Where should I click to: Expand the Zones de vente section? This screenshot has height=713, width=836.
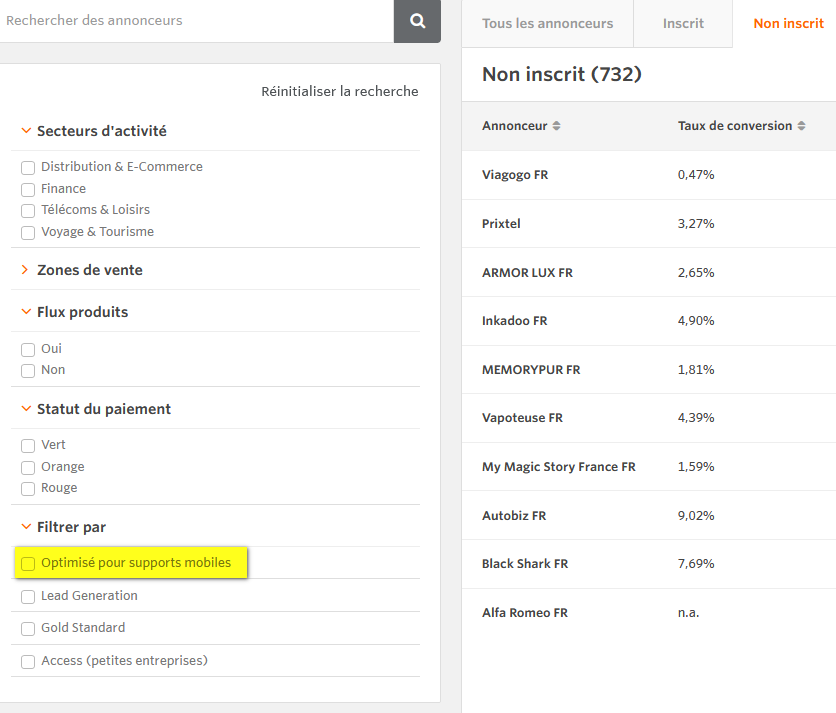tap(25, 270)
